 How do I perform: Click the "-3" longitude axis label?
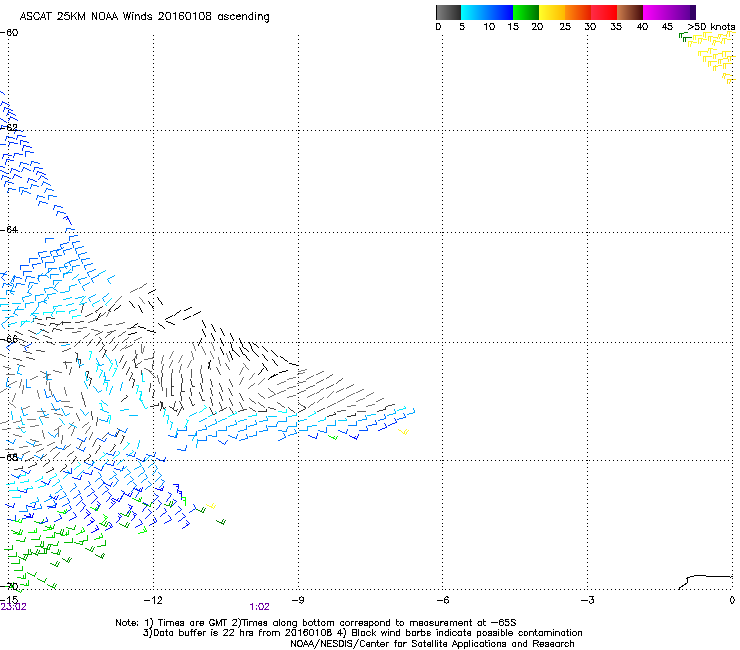tap(587, 600)
